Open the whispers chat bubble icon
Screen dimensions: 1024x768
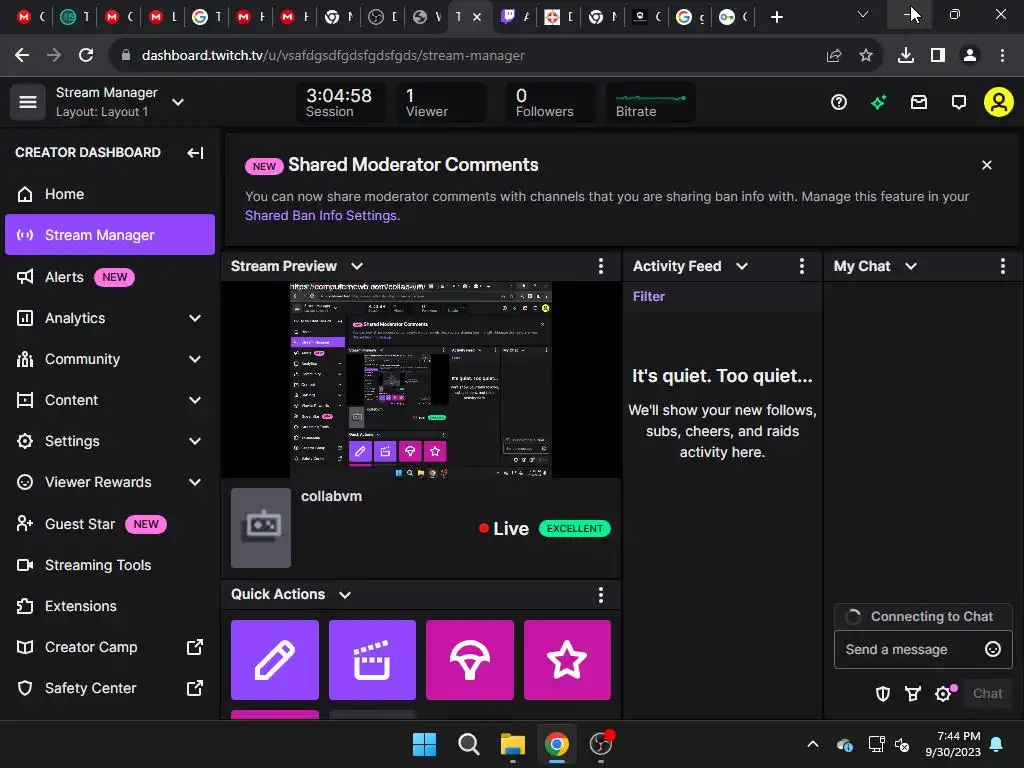(959, 103)
